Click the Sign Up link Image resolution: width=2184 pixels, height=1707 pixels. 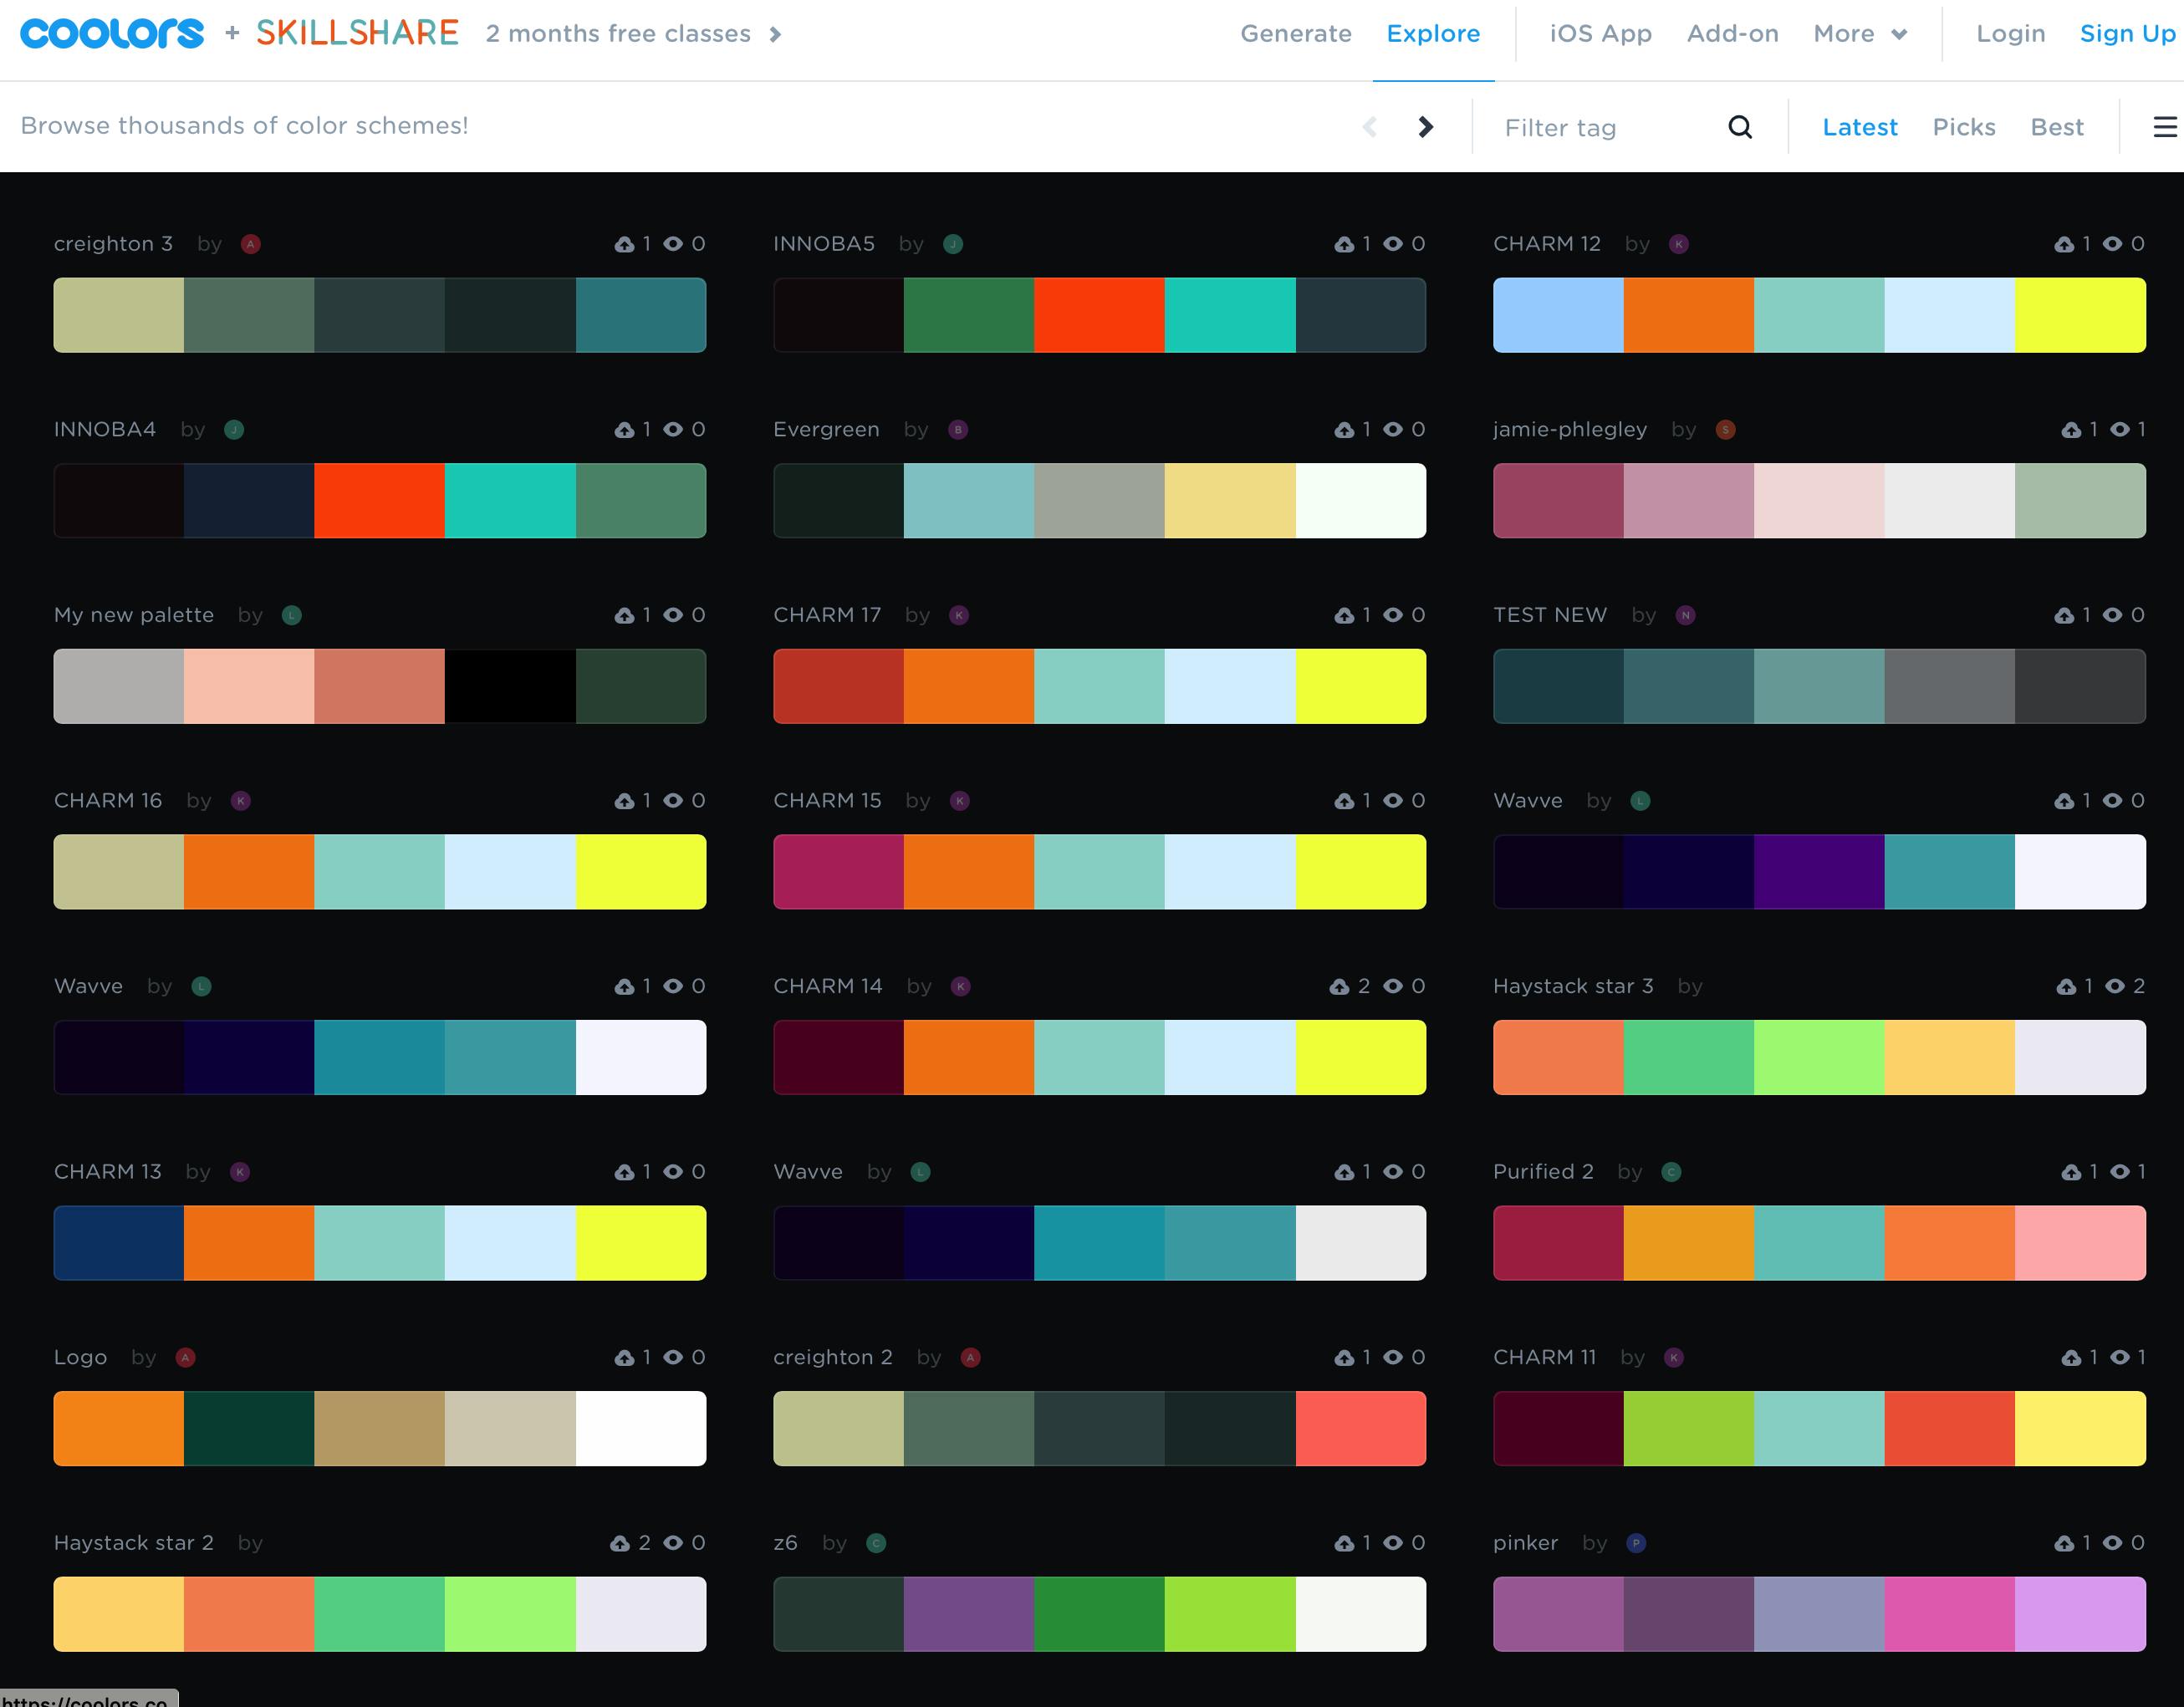pyautogui.click(x=2127, y=34)
